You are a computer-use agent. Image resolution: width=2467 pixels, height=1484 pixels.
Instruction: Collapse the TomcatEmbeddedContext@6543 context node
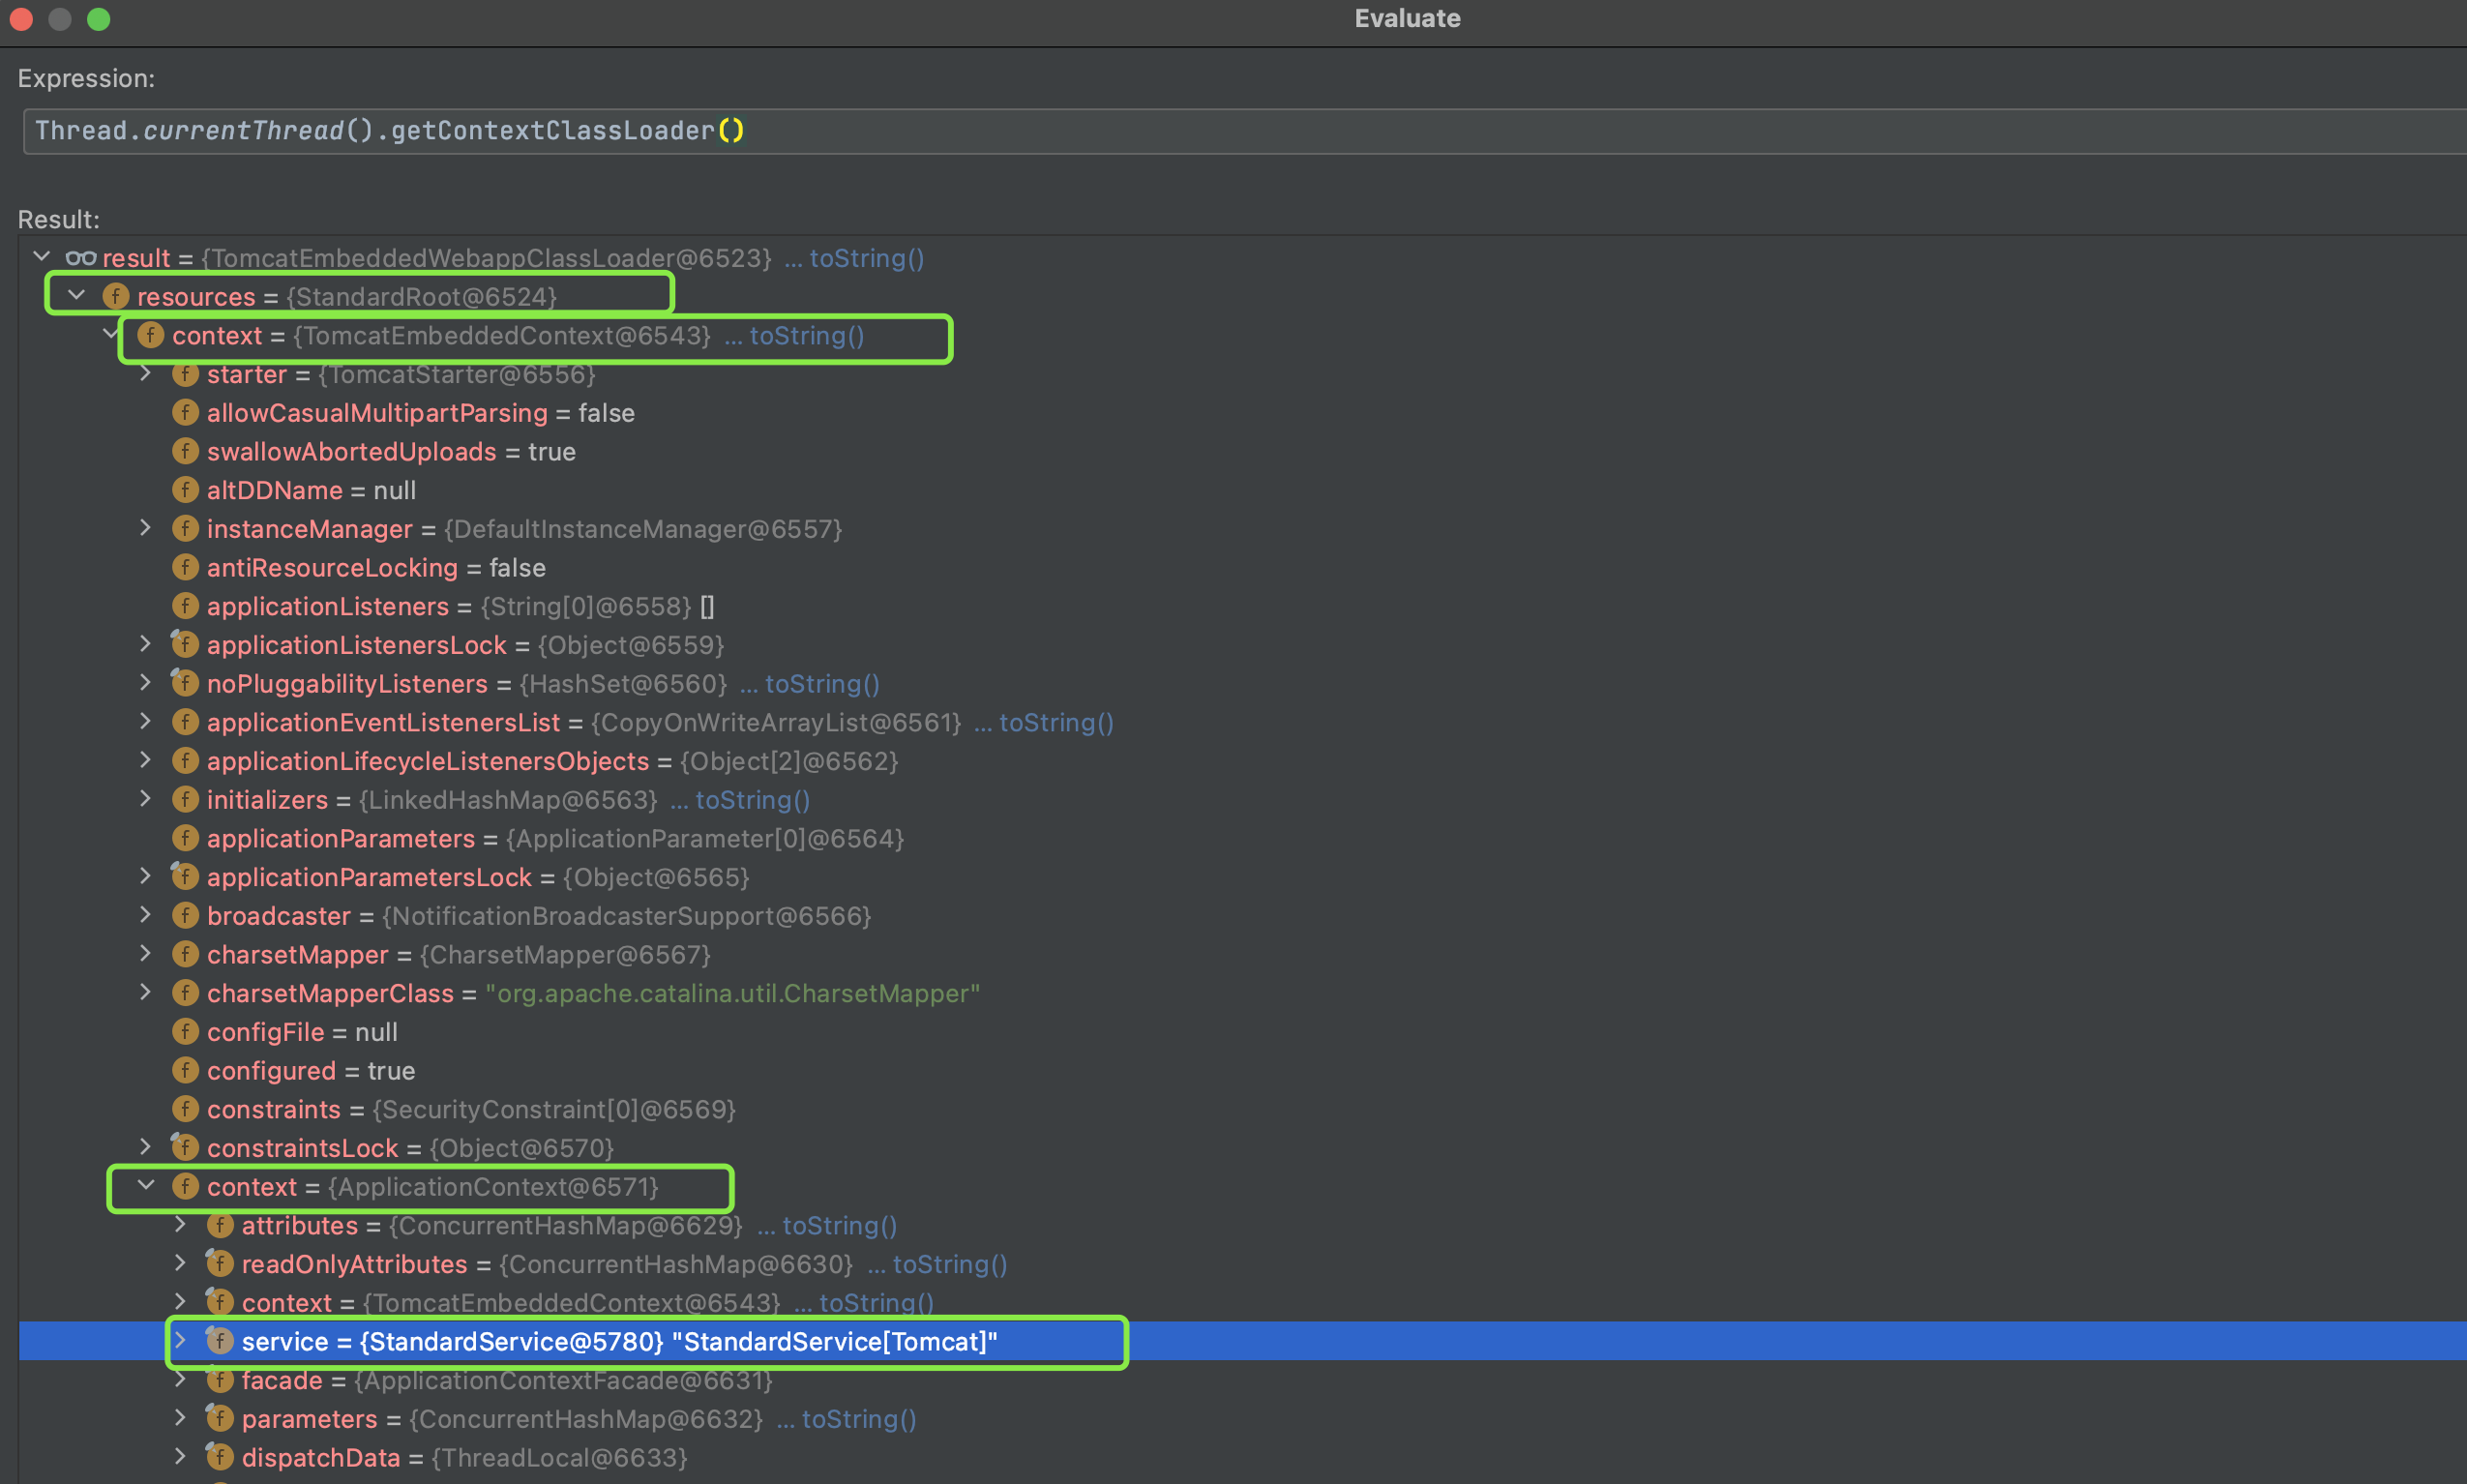pos(111,334)
